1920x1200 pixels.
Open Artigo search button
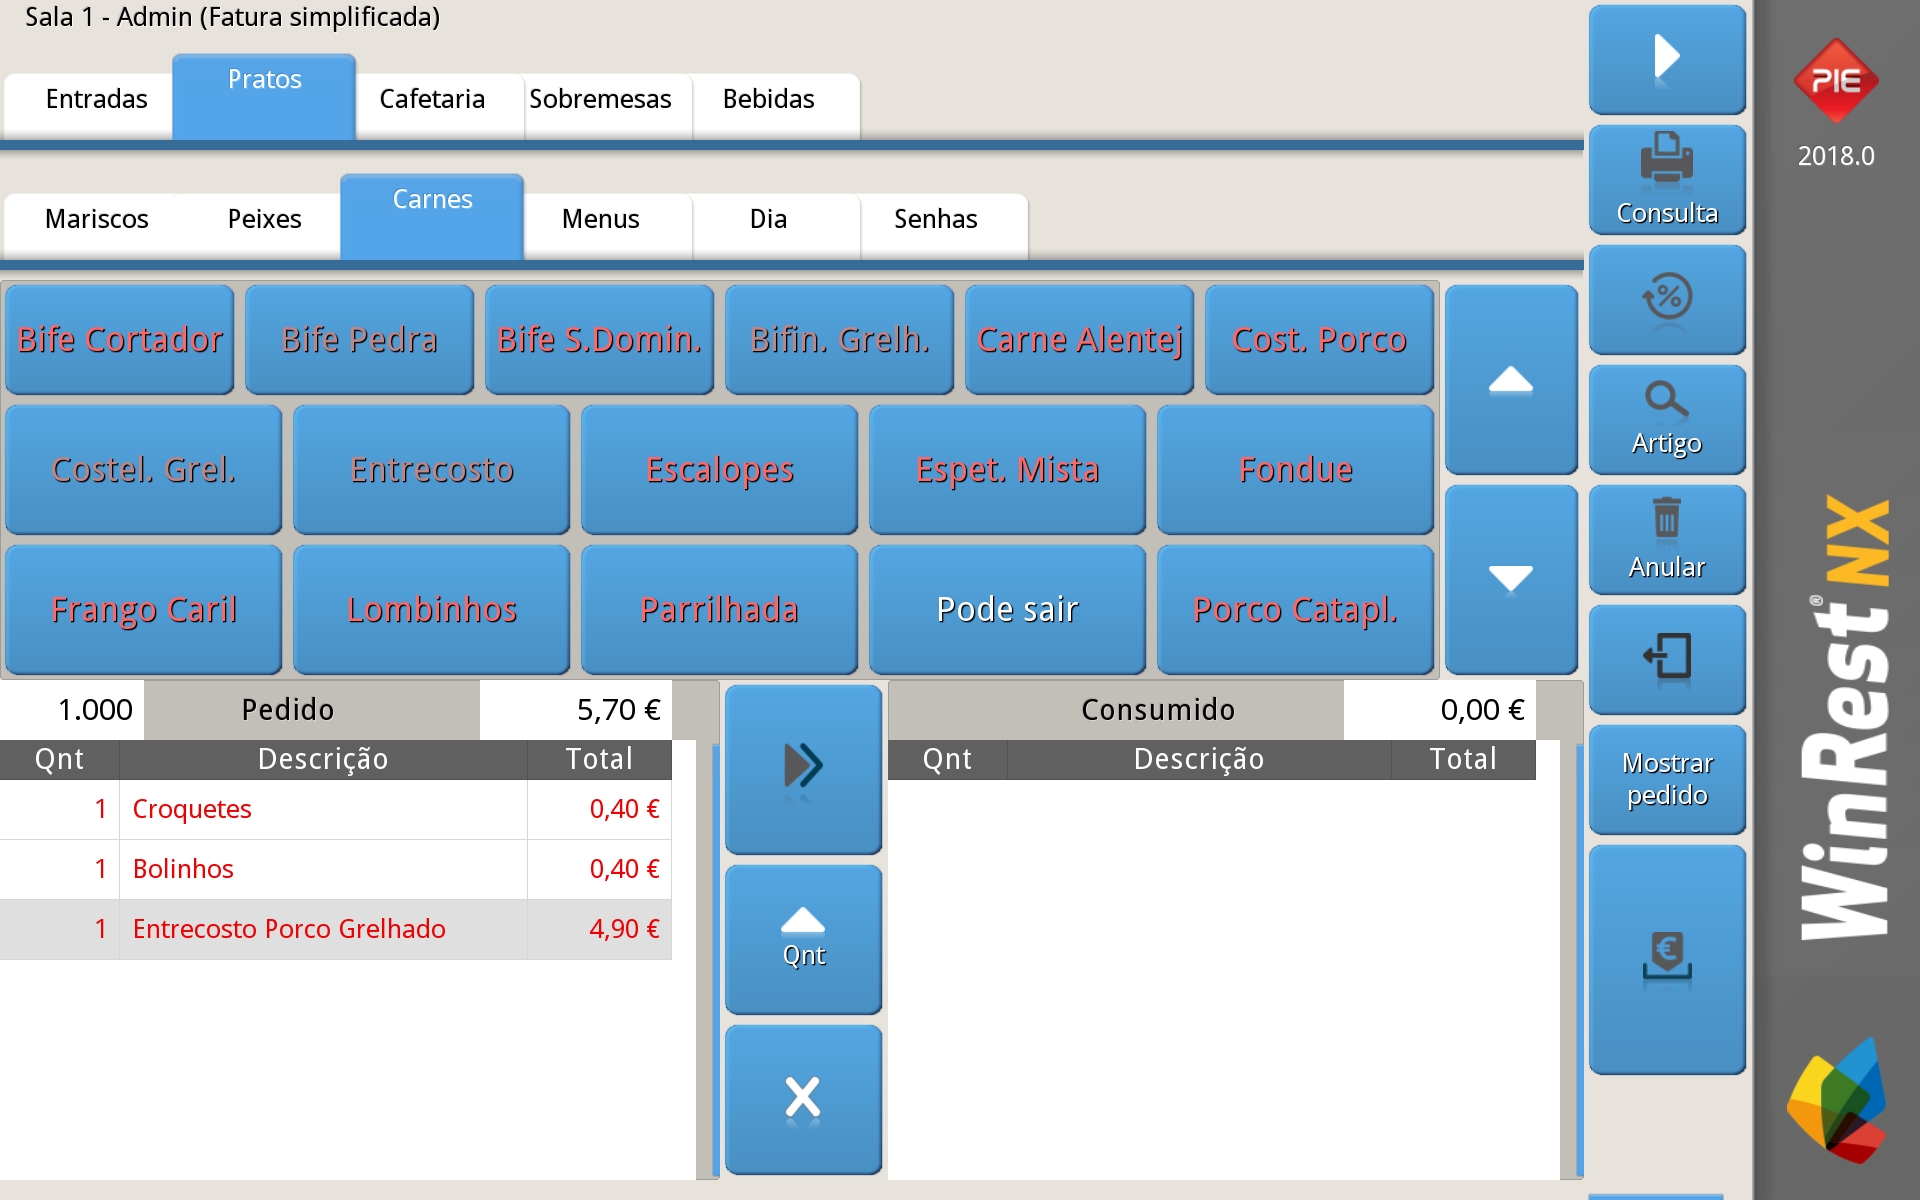point(1667,419)
